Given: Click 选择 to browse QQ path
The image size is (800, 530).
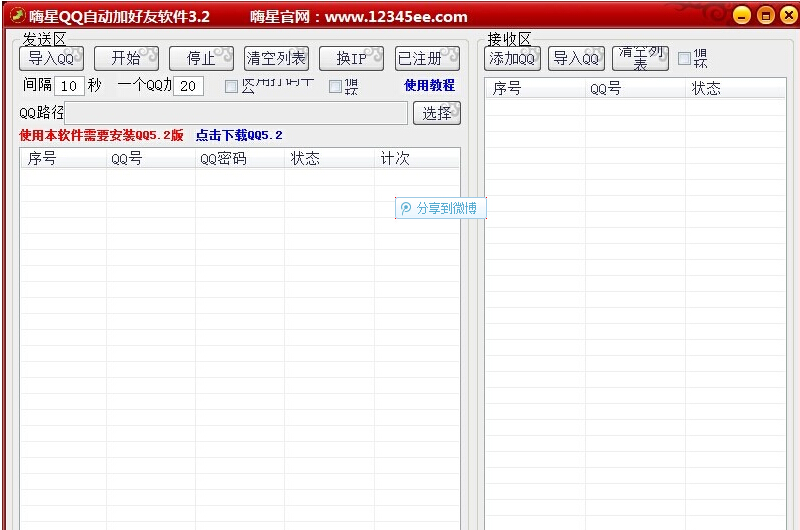Looking at the screenshot, I should pyautogui.click(x=437, y=113).
